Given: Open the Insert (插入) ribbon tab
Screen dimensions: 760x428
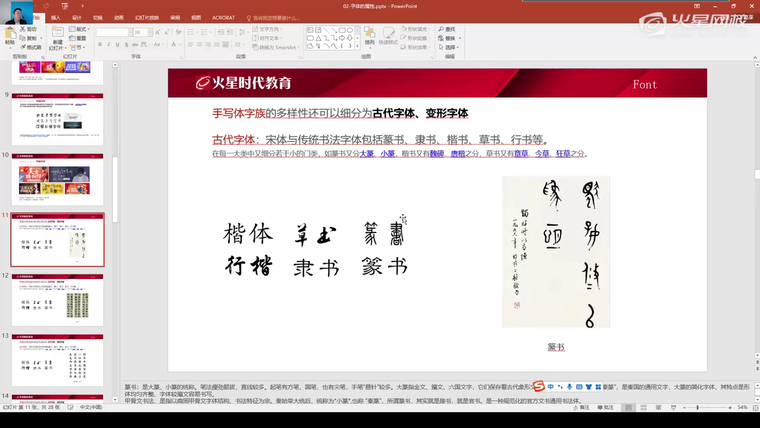Looking at the screenshot, I should click(x=55, y=17).
